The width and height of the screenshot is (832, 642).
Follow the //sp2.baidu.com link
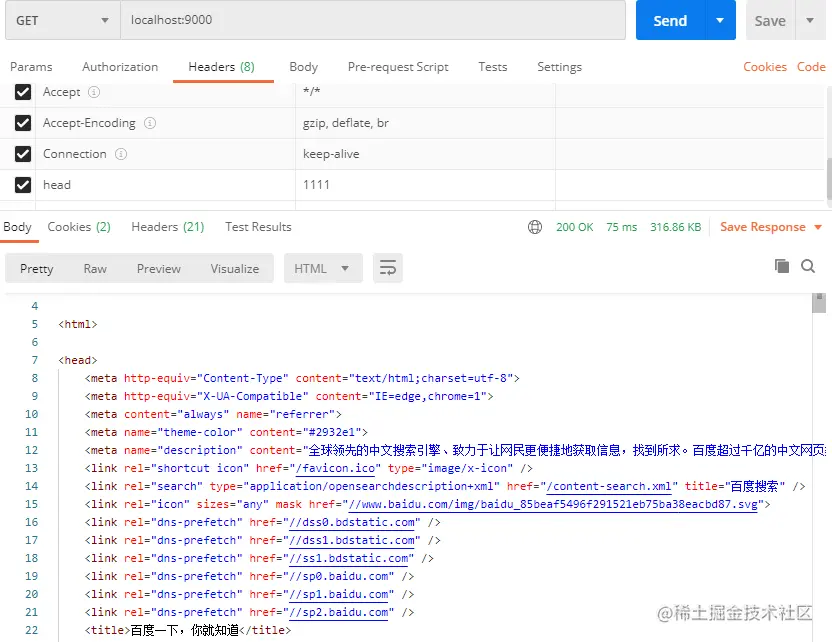point(339,613)
